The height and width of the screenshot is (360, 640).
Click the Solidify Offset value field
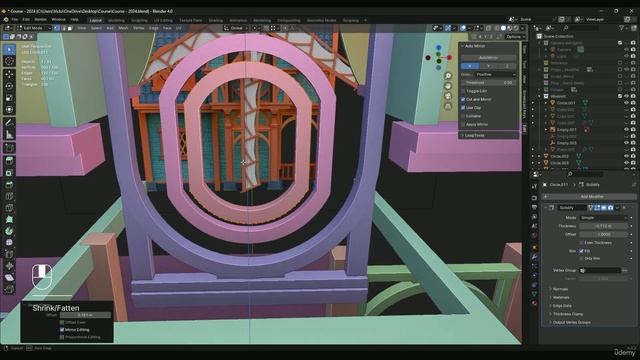coord(604,234)
